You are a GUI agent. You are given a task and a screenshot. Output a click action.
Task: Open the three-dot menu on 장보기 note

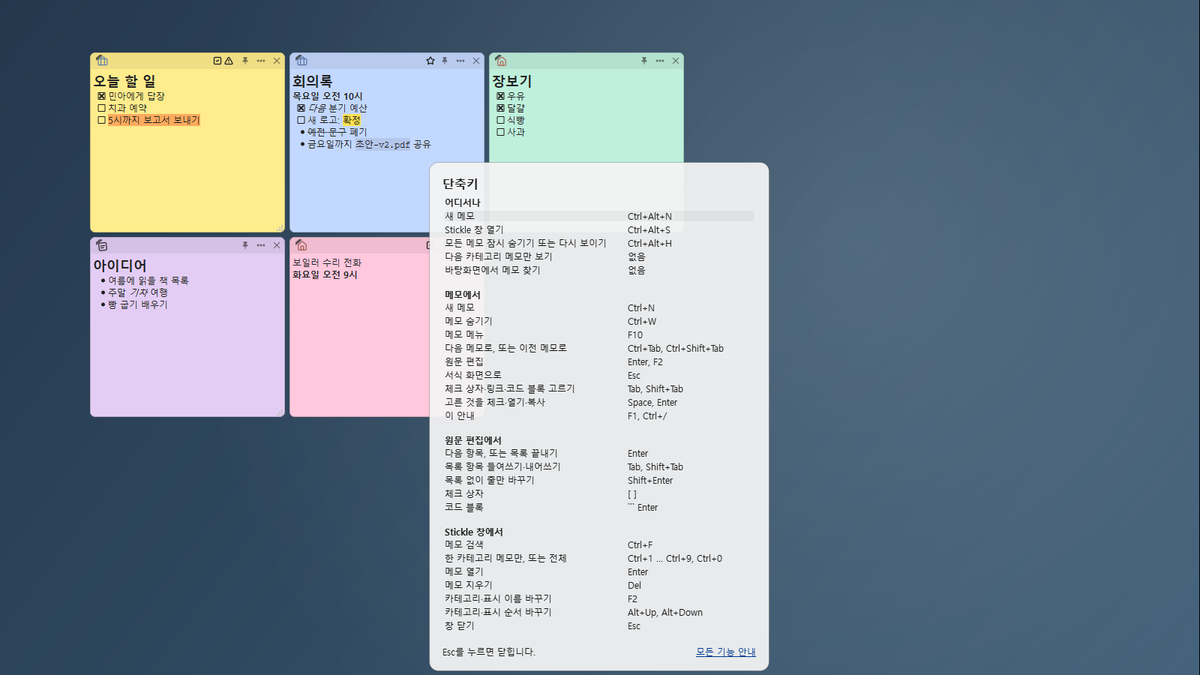660,61
